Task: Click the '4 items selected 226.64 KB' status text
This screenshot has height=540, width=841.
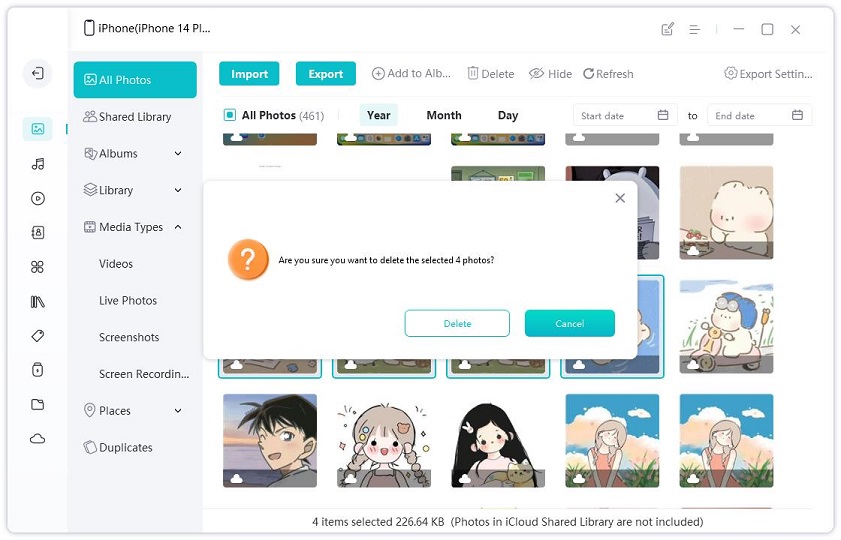Action: coord(378,522)
